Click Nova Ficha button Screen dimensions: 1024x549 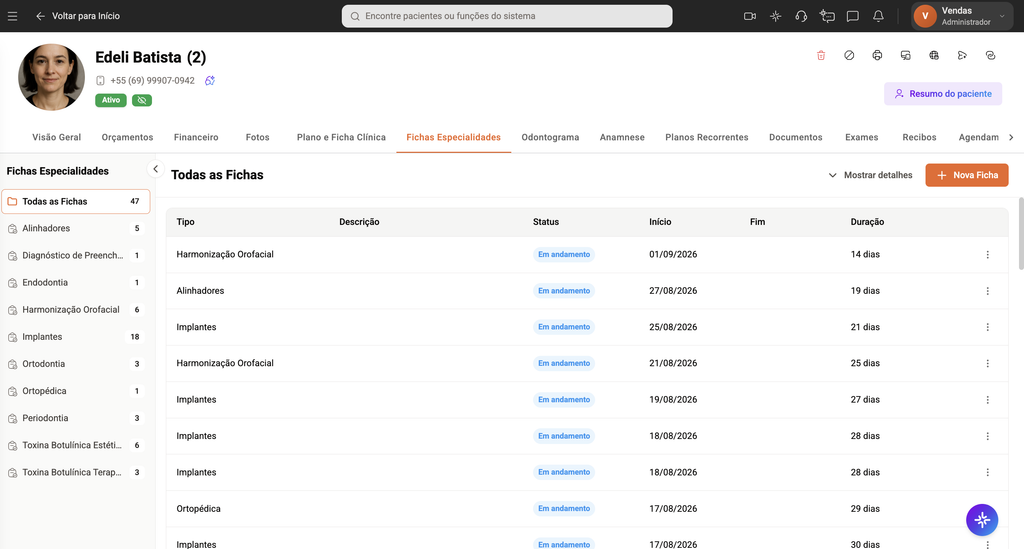click(967, 175)
